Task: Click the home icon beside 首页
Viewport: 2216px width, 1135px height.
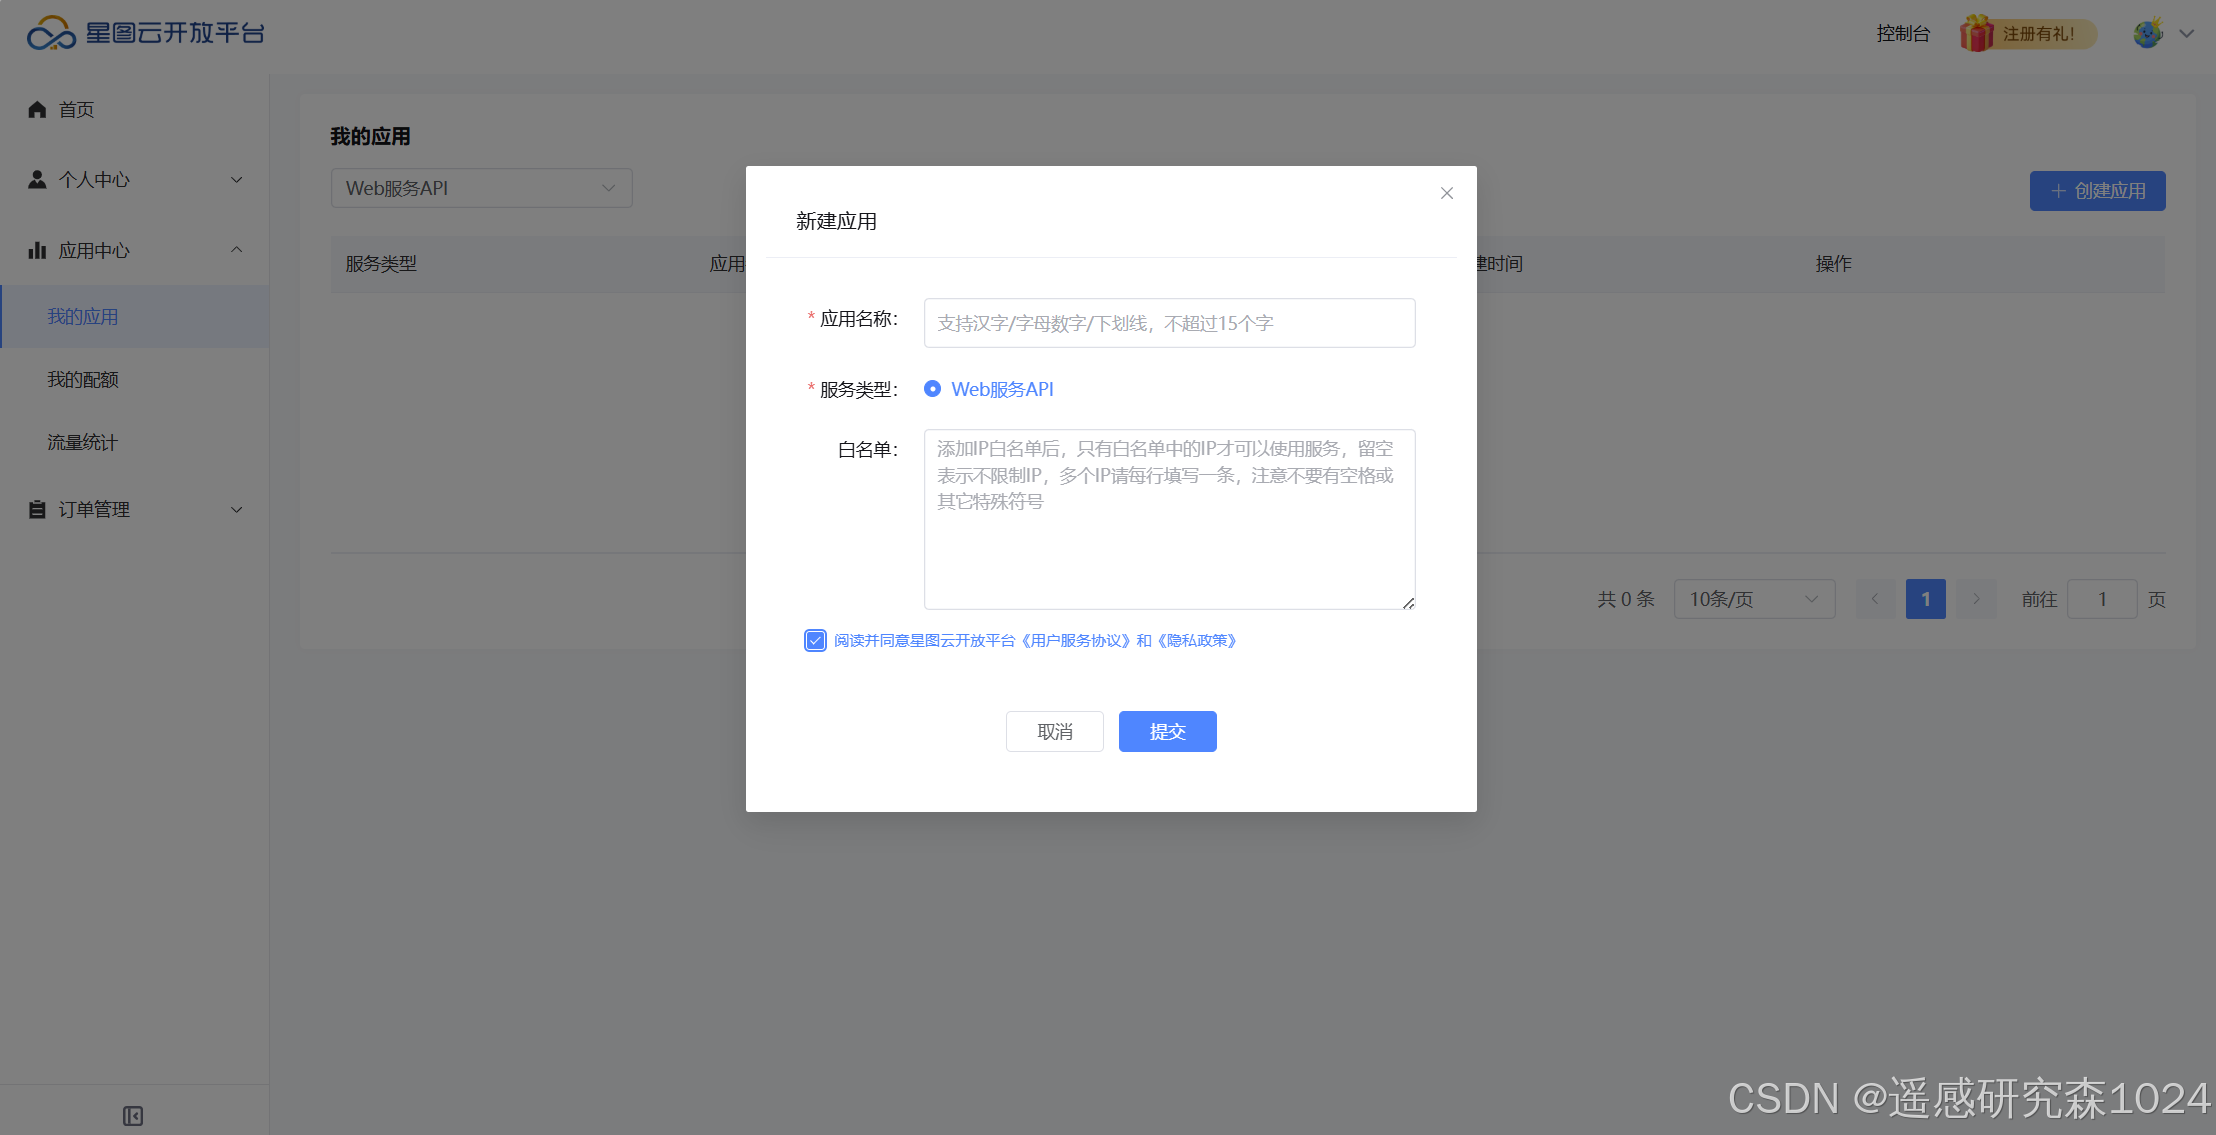Action: [37, 109]
